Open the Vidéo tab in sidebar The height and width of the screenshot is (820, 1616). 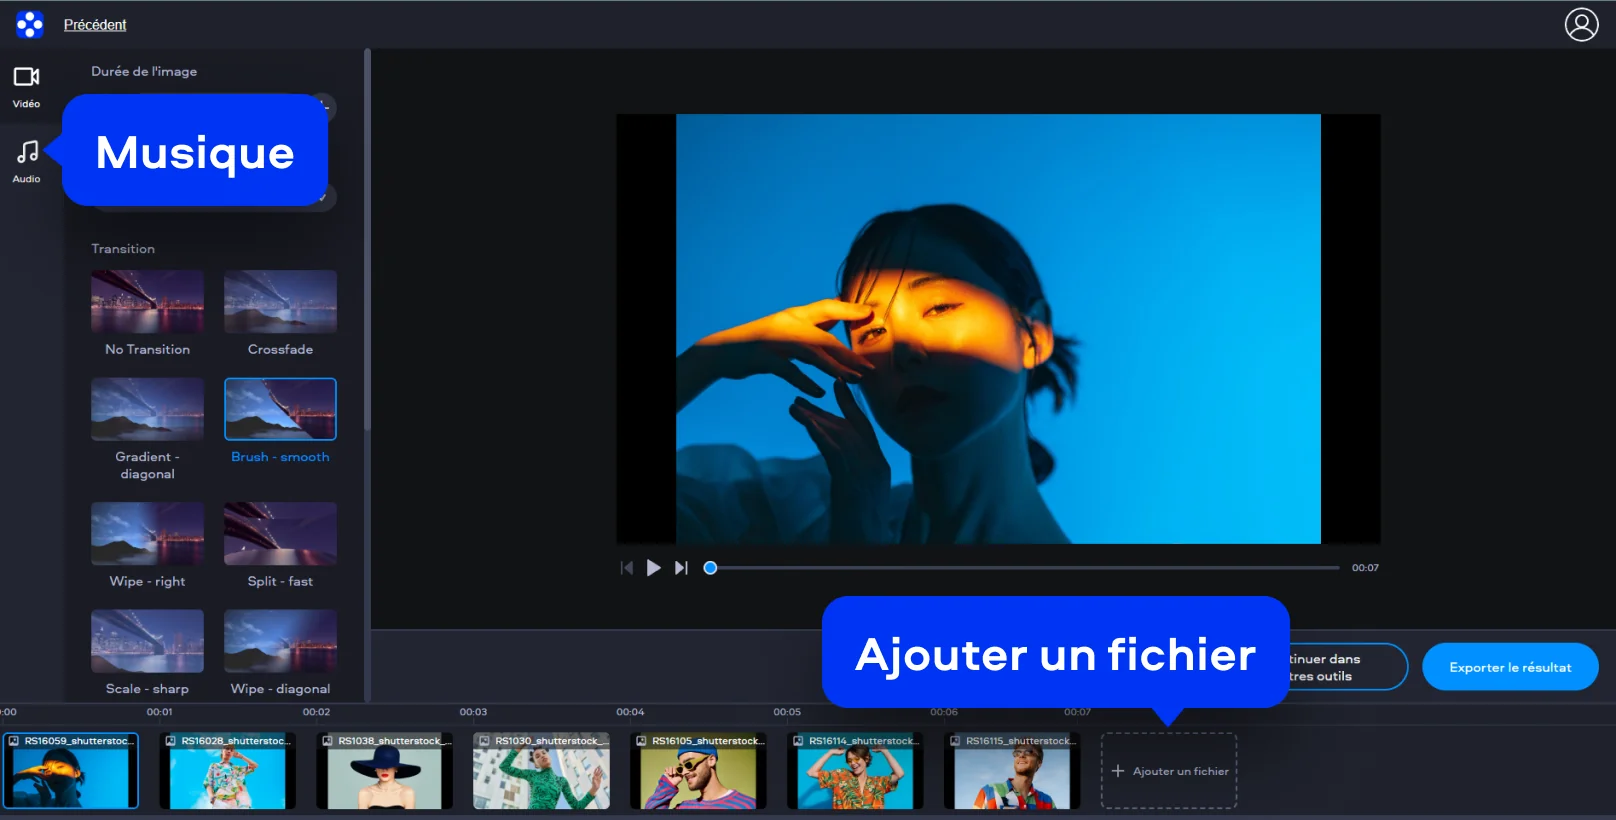(26, 86)
